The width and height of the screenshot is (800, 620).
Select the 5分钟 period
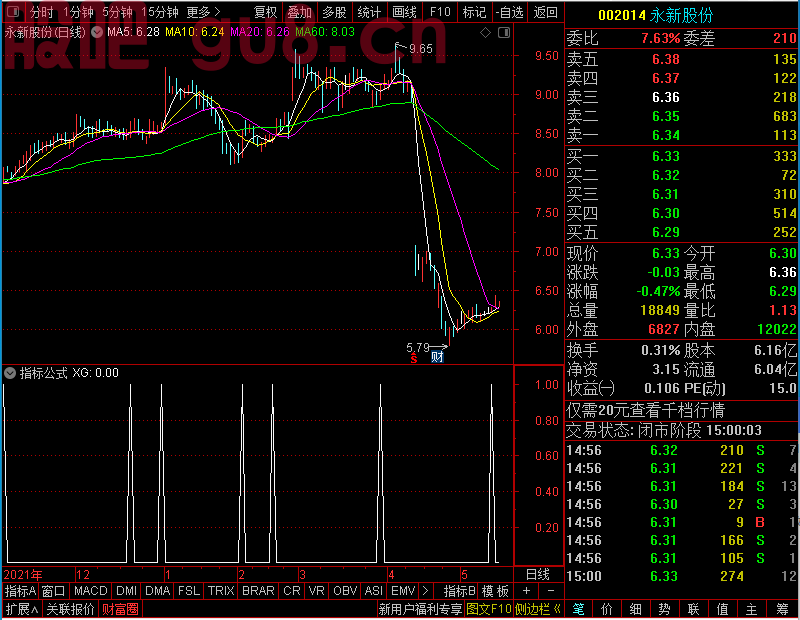(x=117, y=12)
